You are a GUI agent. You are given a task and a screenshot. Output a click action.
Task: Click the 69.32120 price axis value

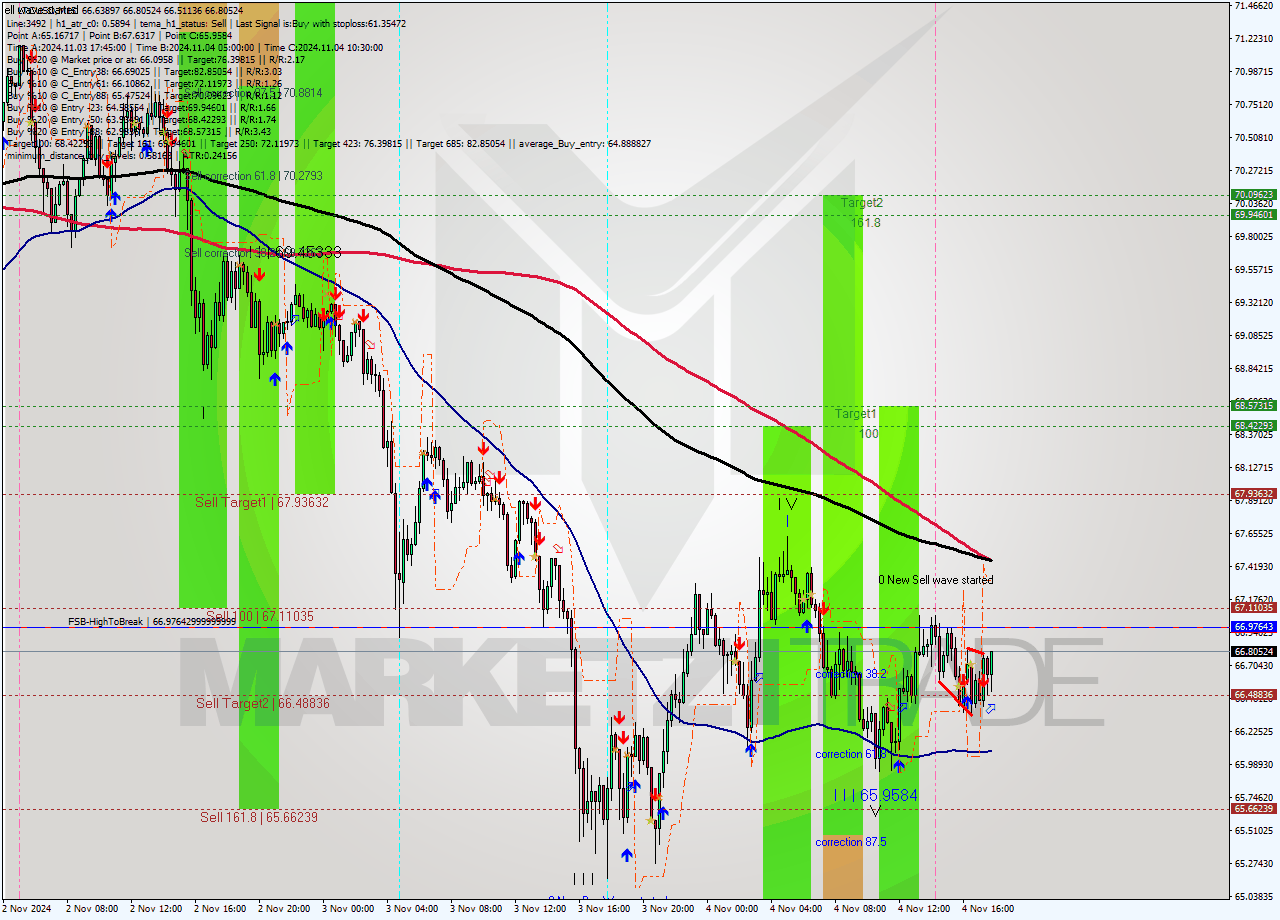[x=1254, y=302]
